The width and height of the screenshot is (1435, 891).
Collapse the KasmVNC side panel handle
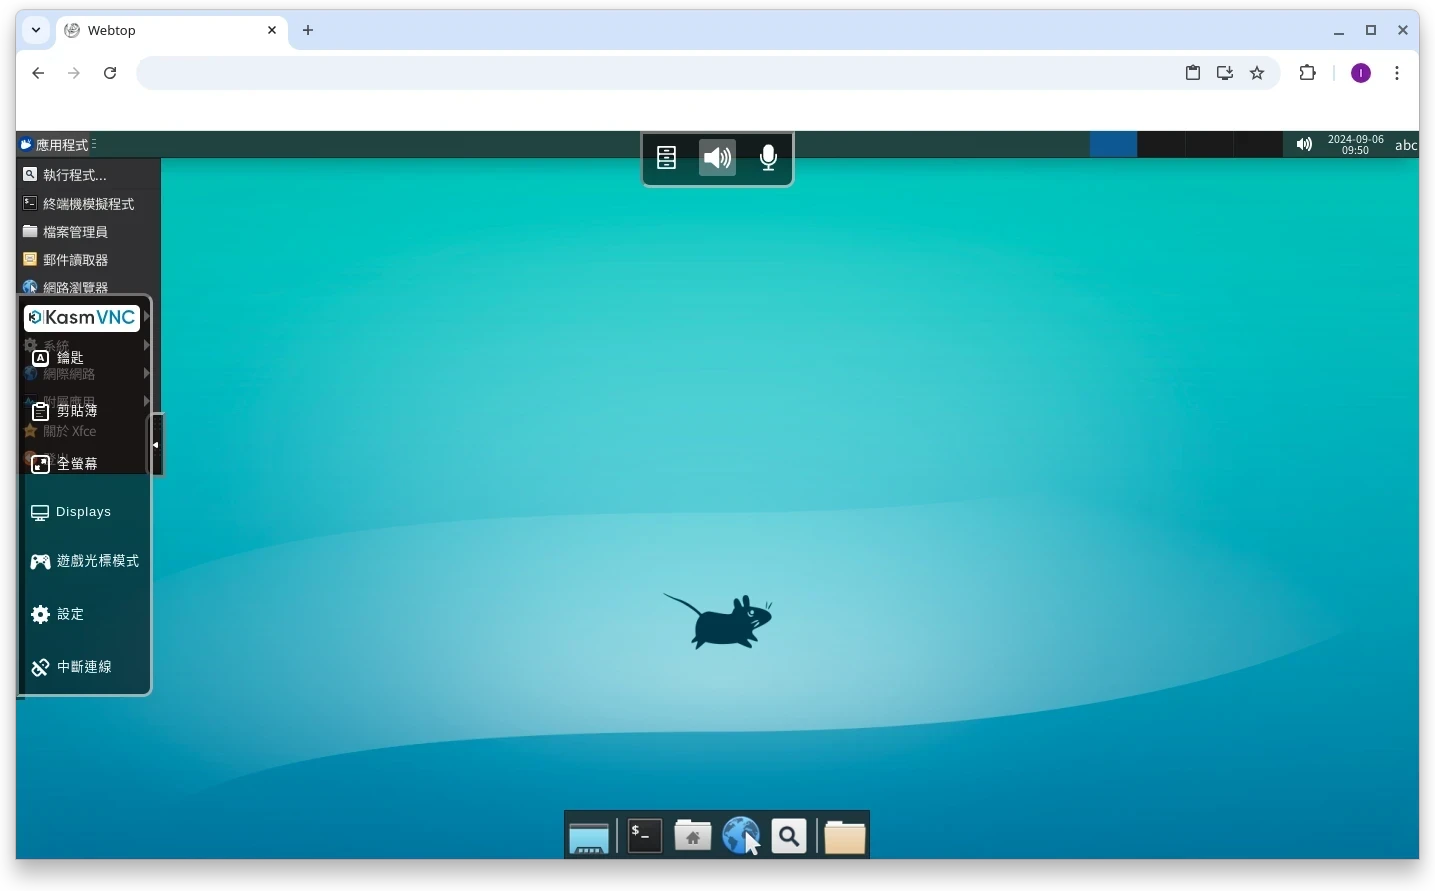[156, 445]
